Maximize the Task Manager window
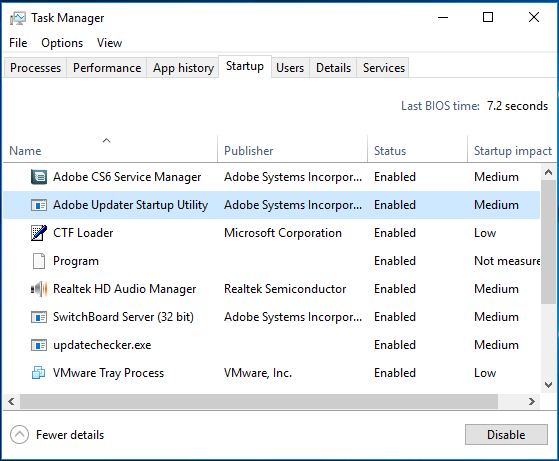The height and width of the screenshot is (461, 559). [x=488, y=17]
